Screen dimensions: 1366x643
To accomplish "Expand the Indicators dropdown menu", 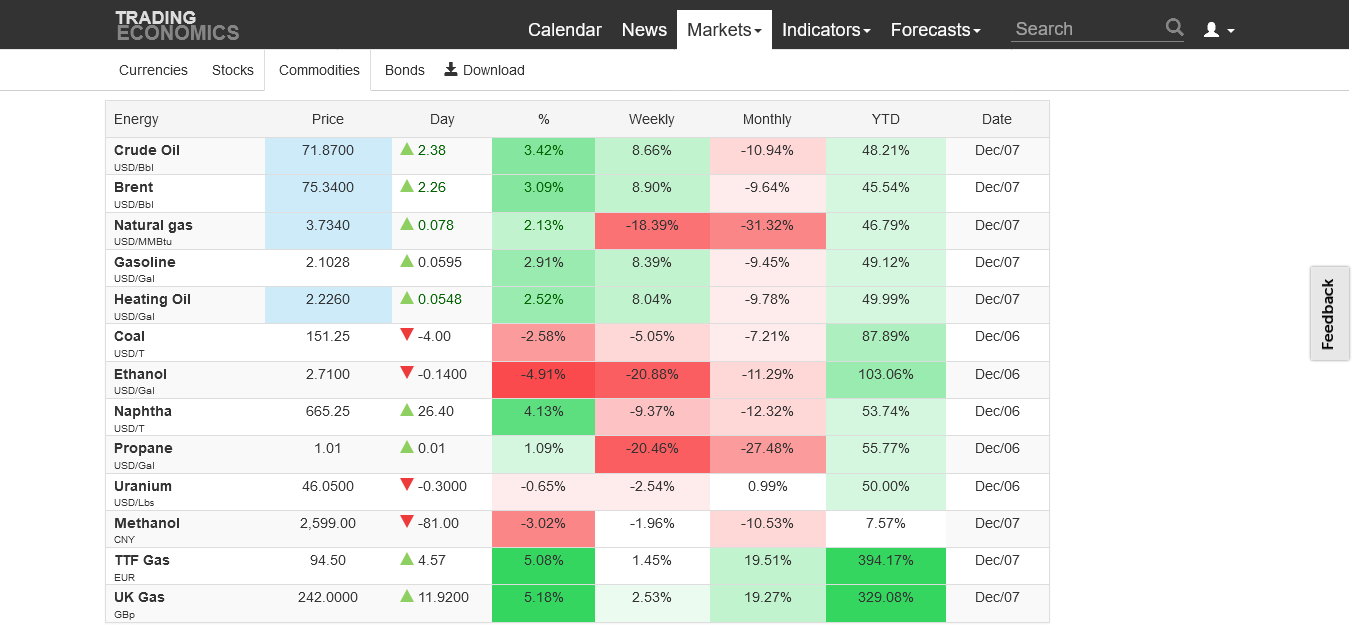I will click(x=826, y=30).
